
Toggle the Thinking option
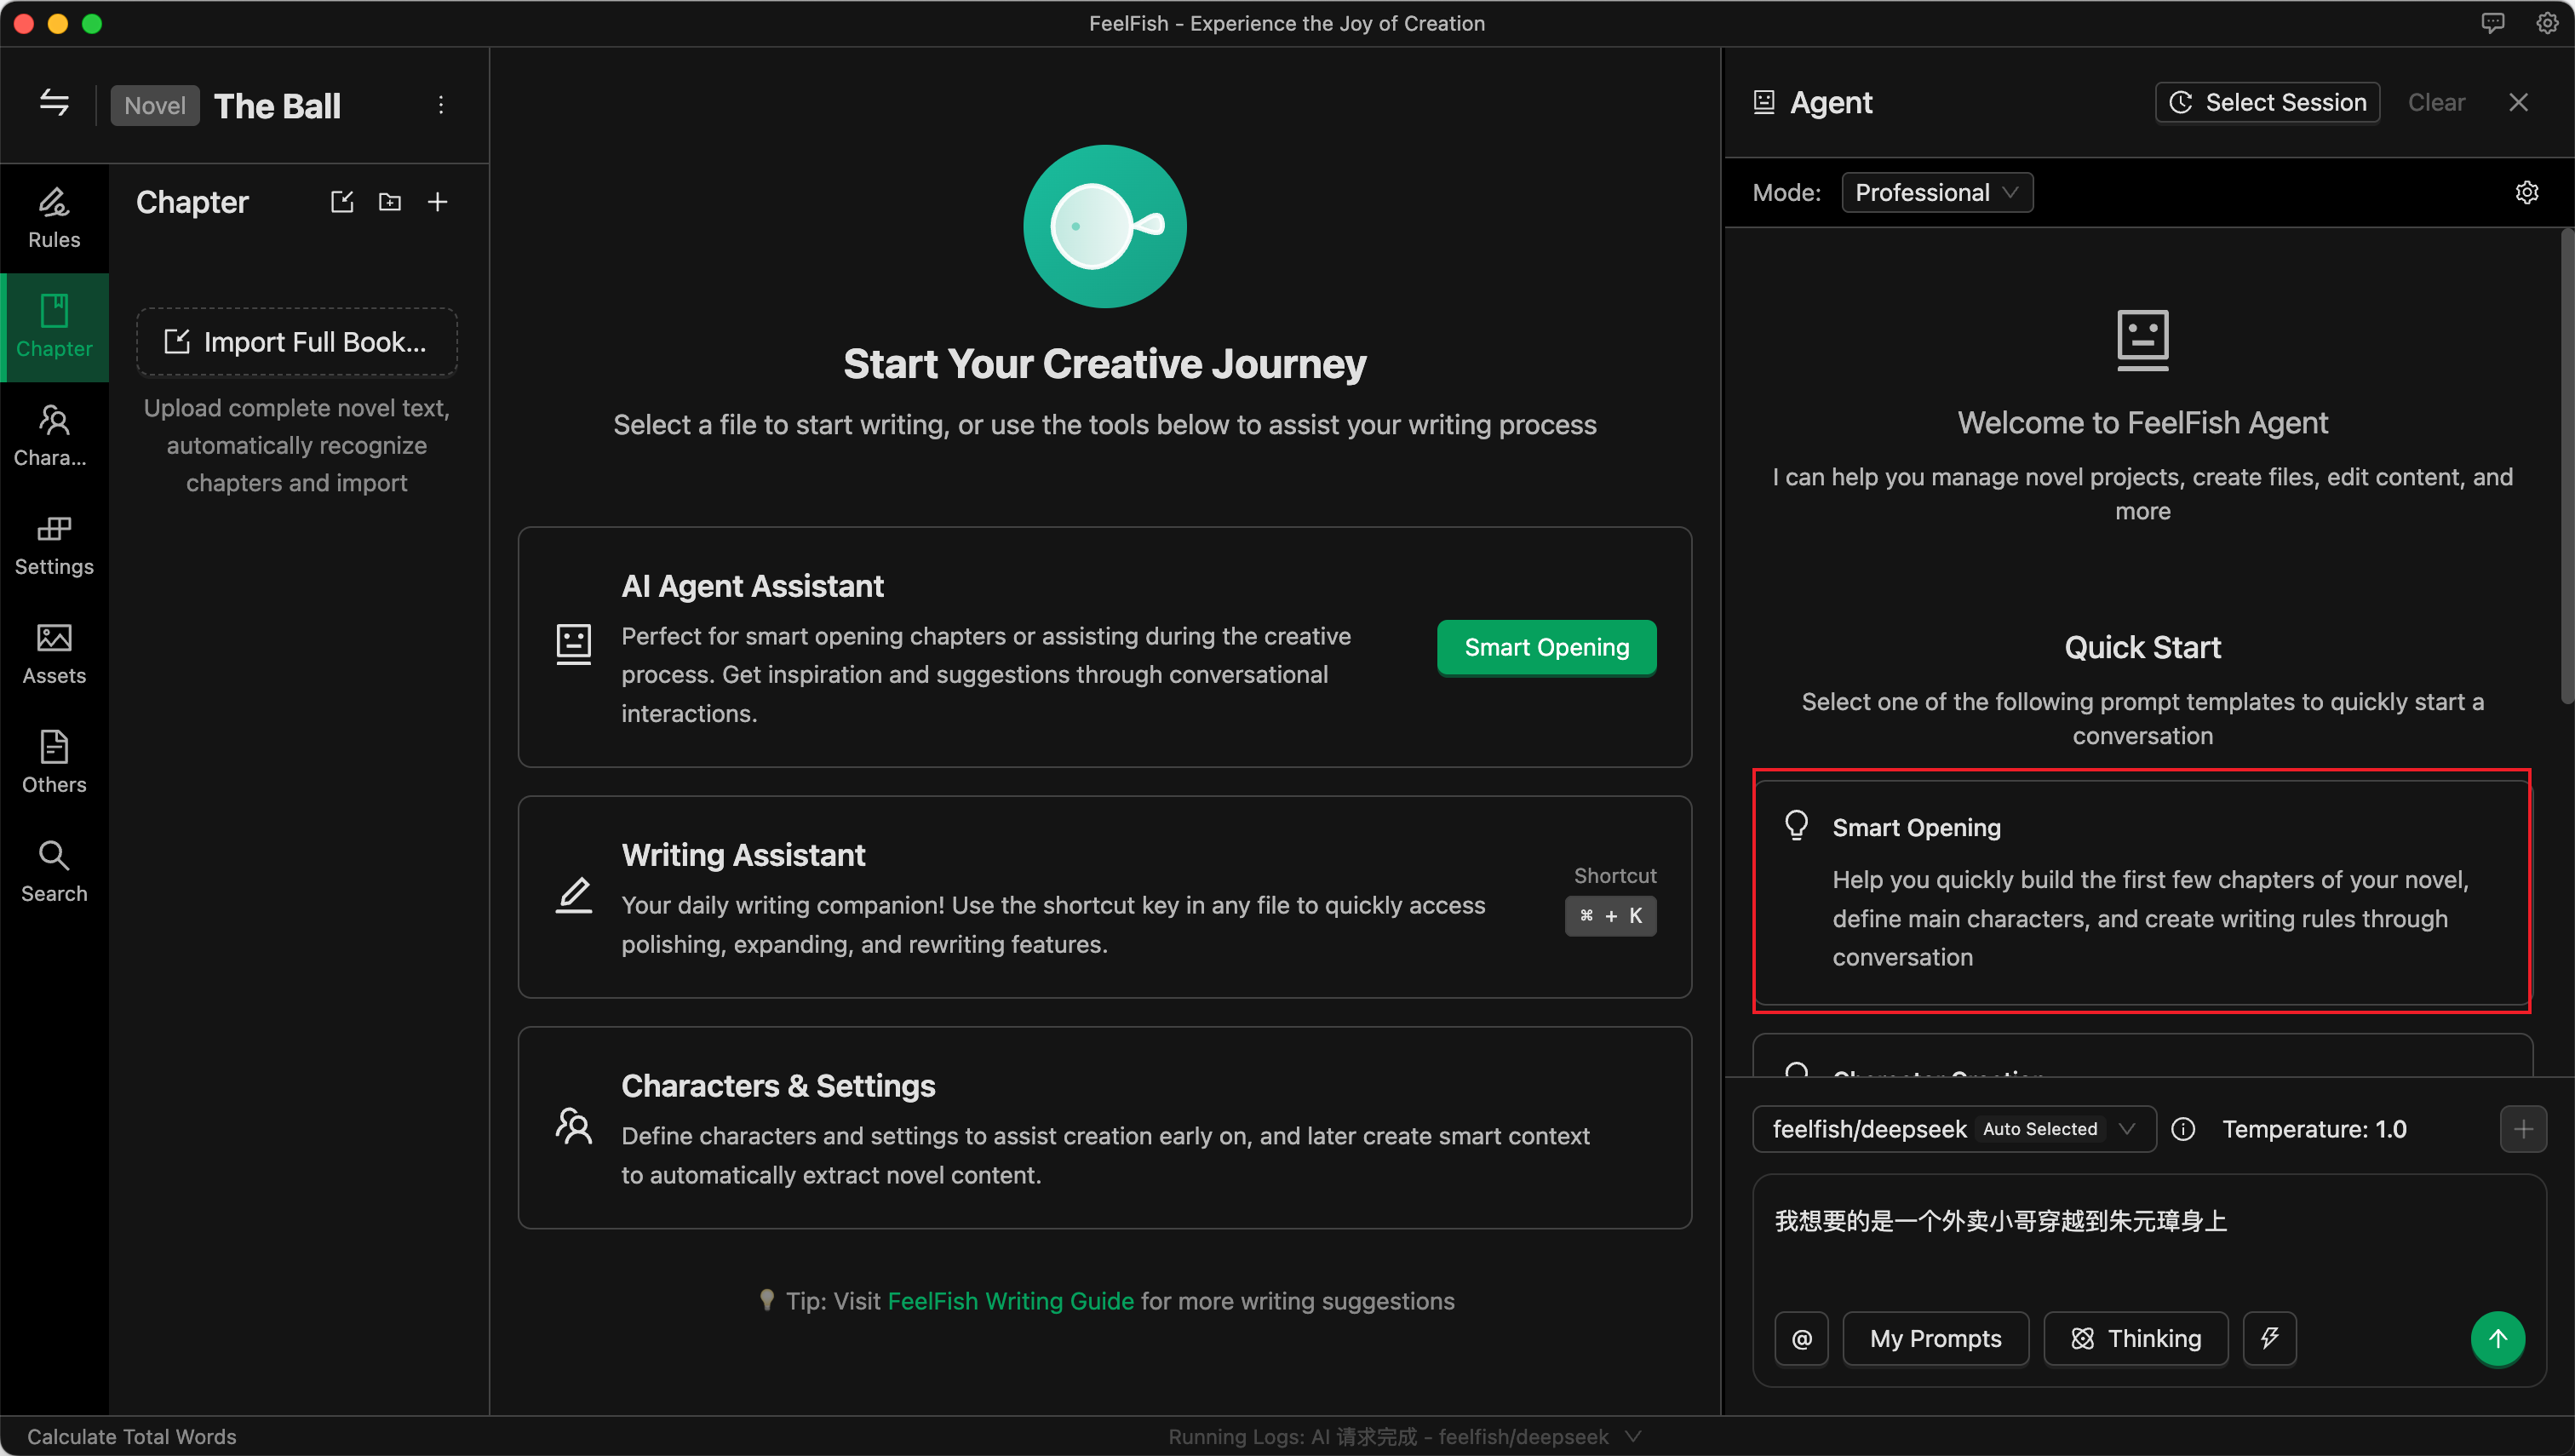pos(2135,1338)
